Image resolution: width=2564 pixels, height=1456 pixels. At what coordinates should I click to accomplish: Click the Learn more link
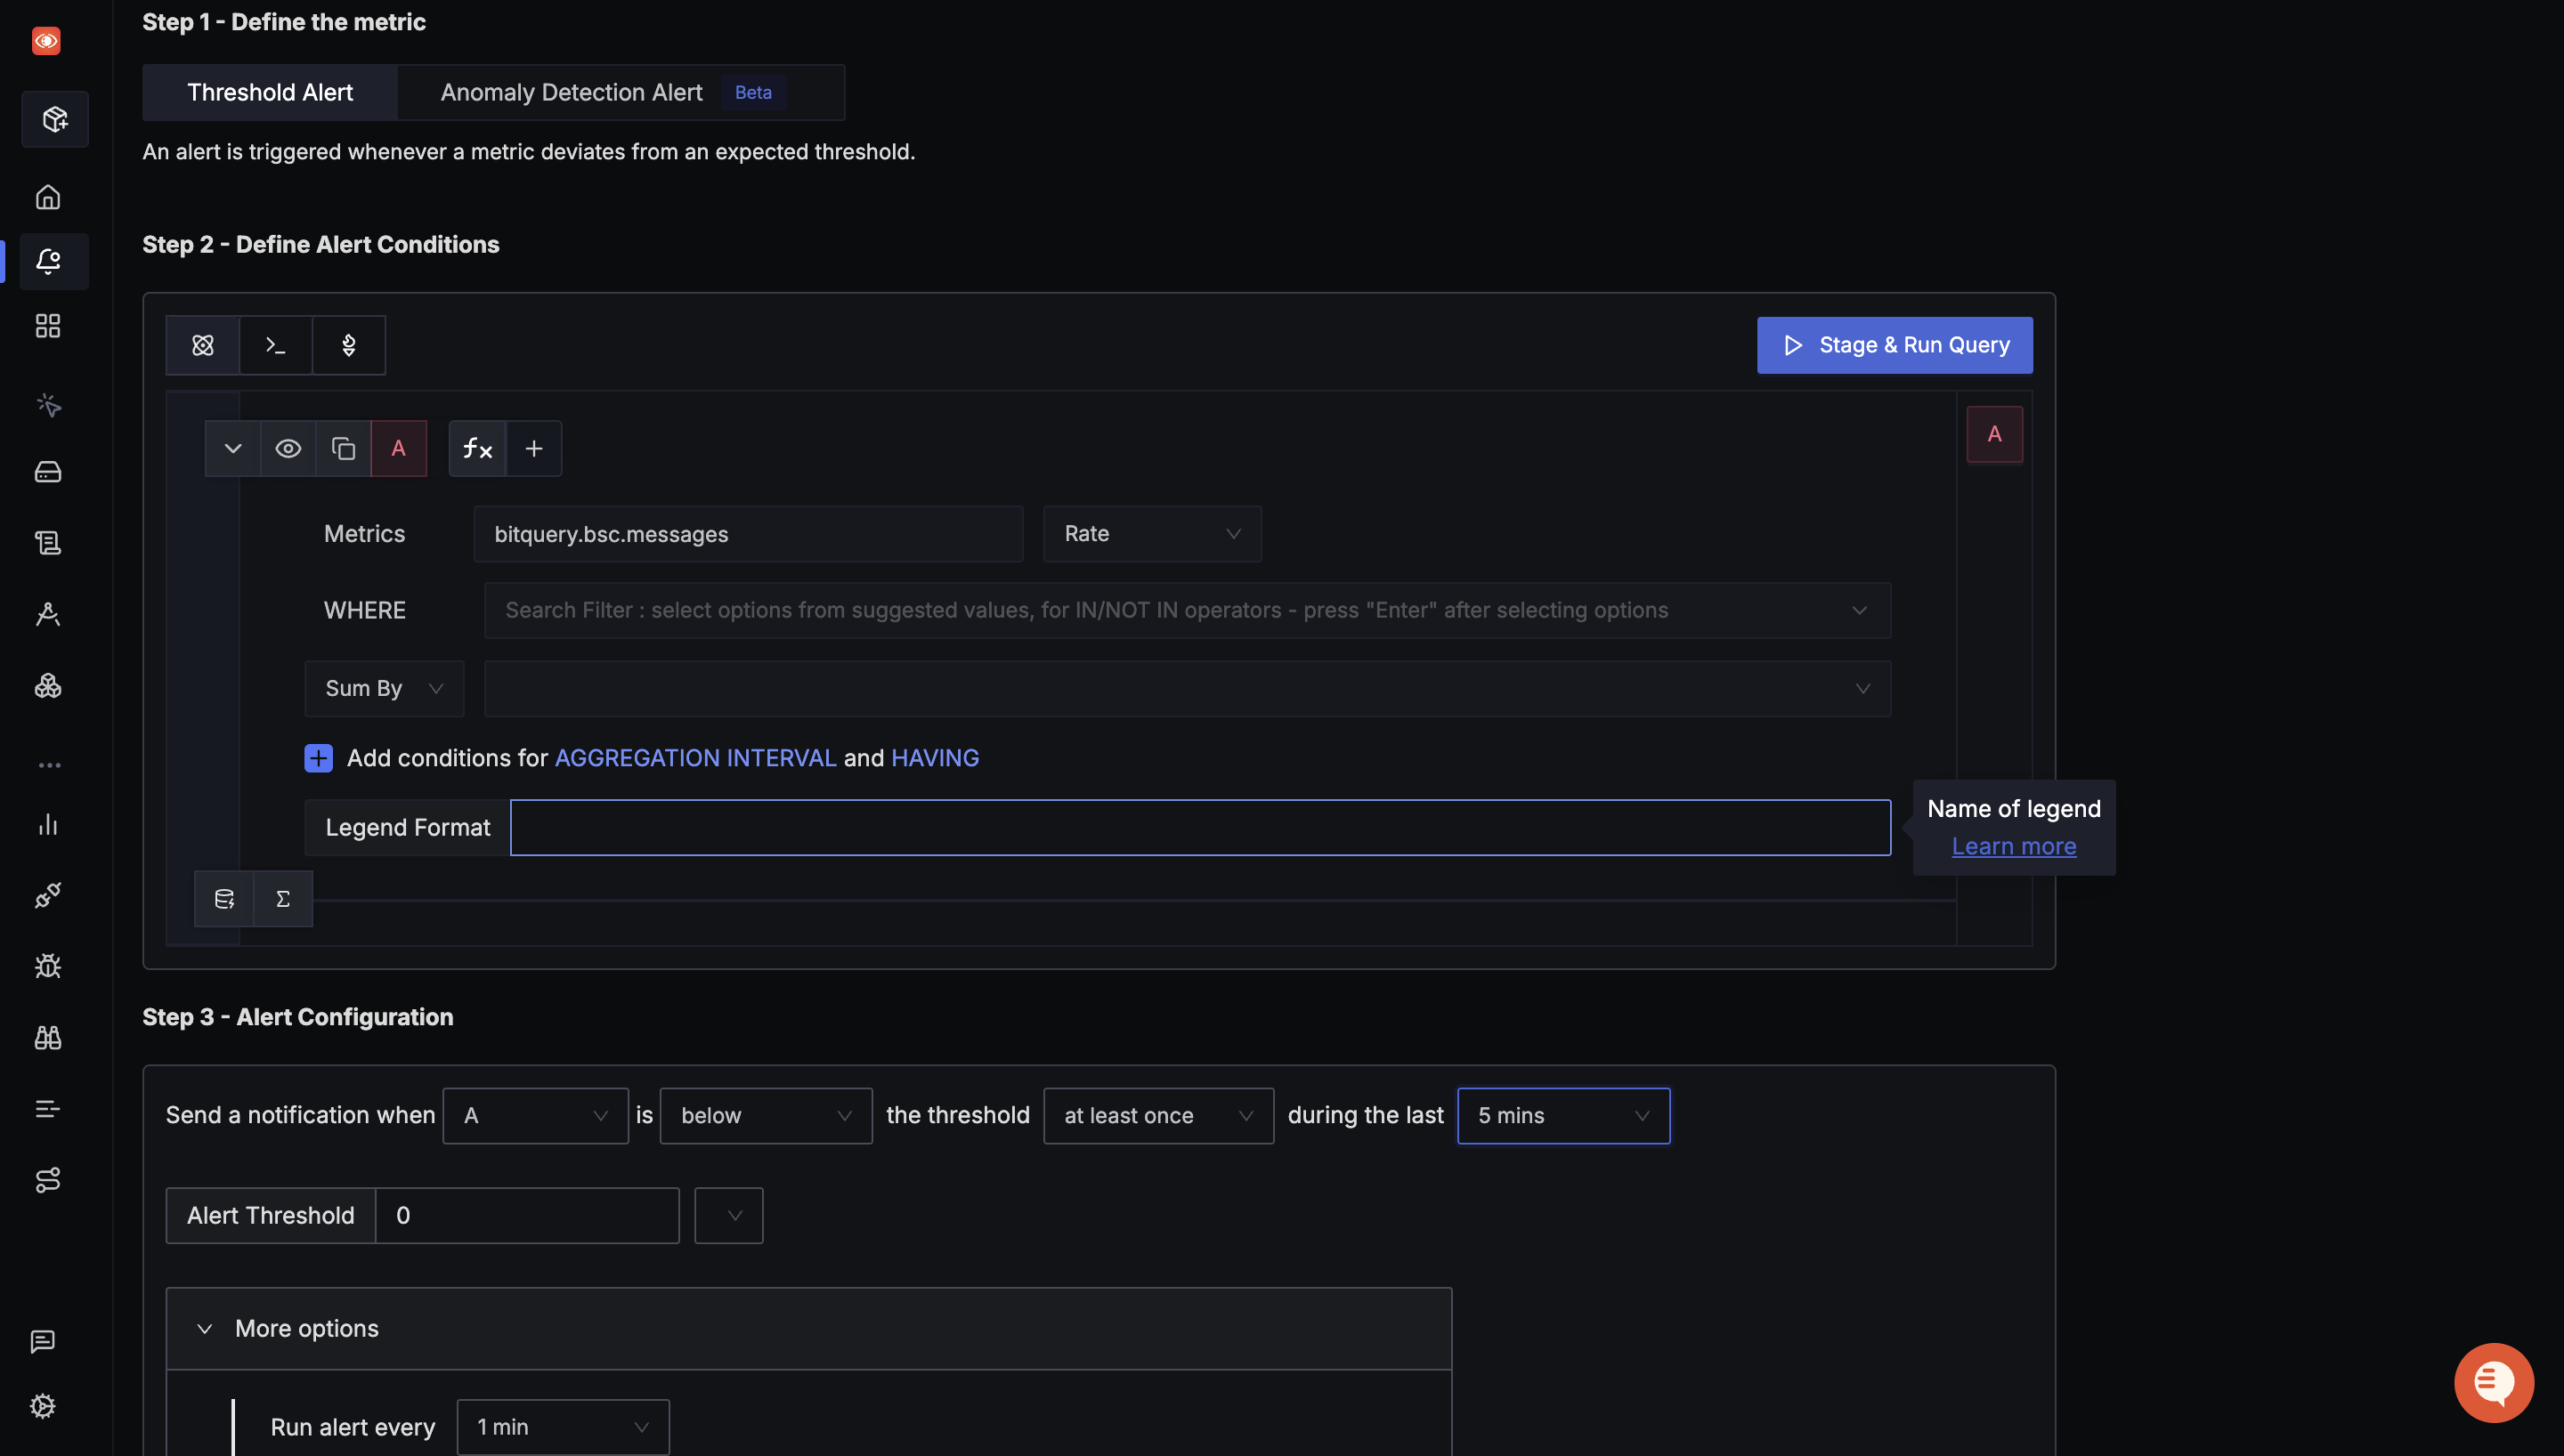pyautogui.click(x=2013, y=846)
